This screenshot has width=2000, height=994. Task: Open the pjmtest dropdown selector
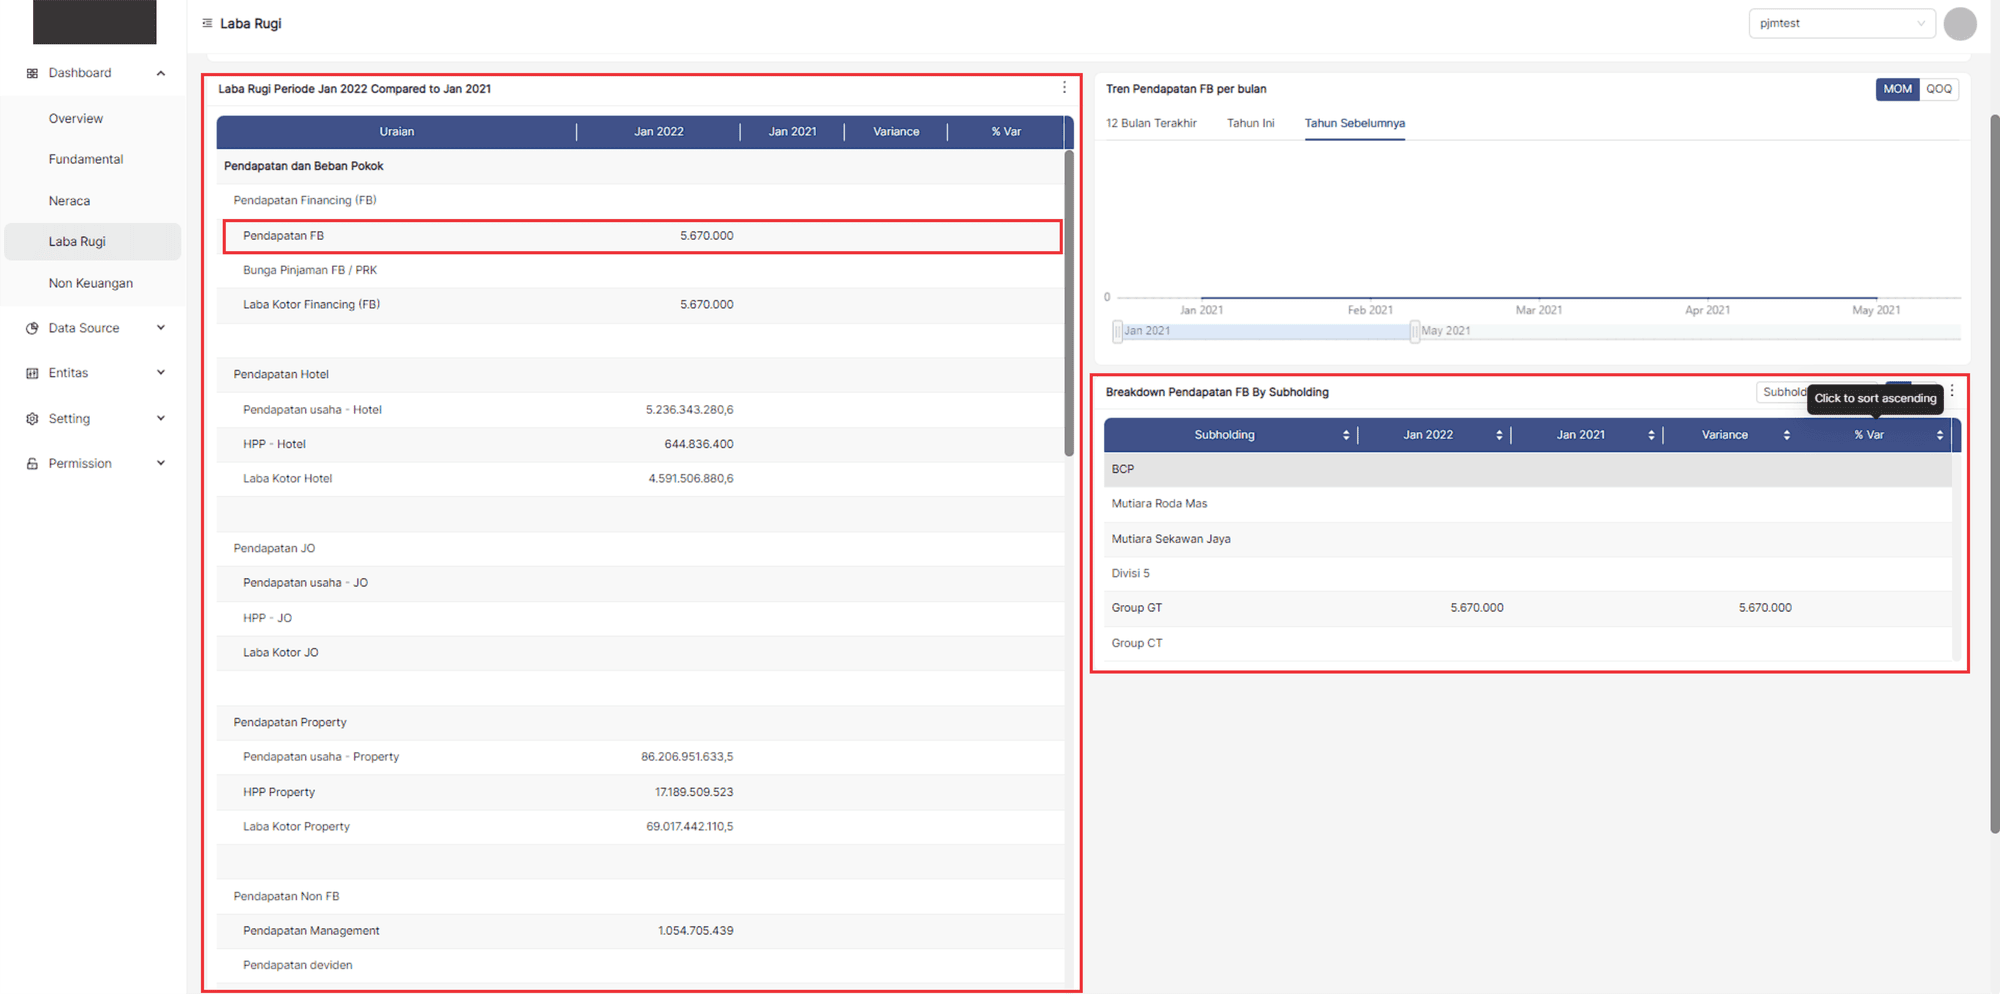pos(1841,23)
